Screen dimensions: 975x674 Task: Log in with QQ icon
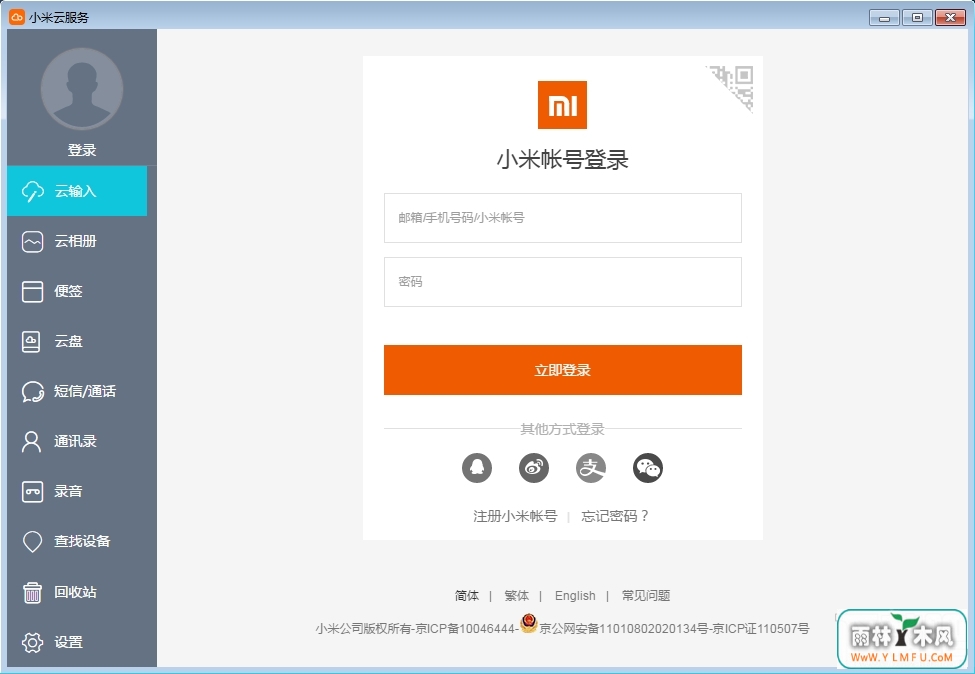(477, 468)
